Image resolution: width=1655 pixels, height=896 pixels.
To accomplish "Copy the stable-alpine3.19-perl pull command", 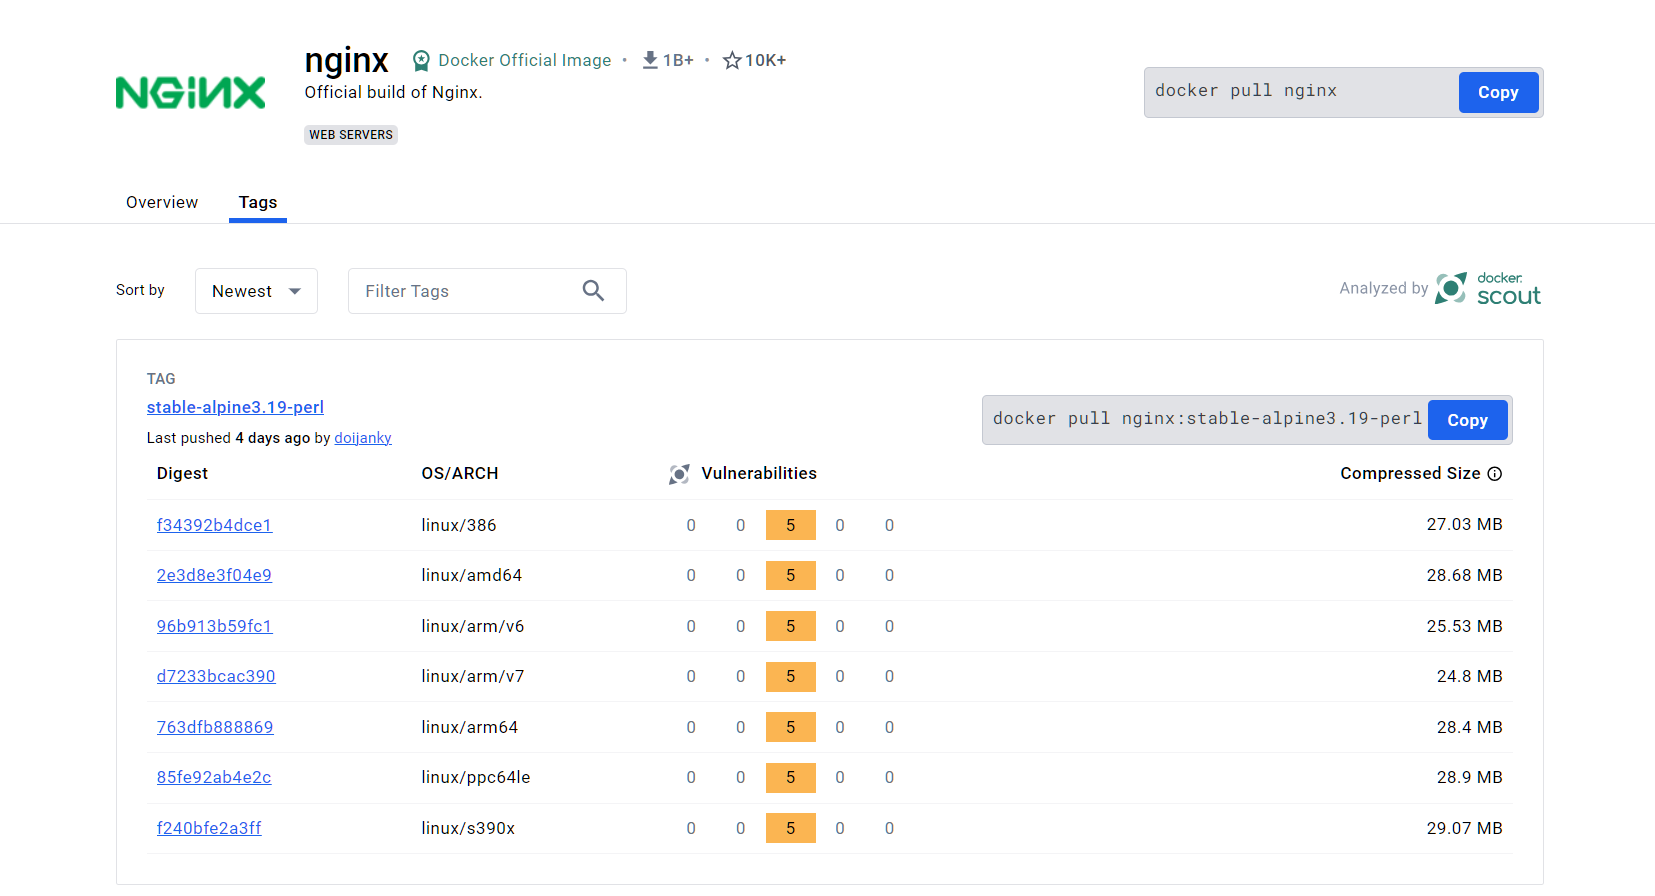I will tap(1466, 420).
